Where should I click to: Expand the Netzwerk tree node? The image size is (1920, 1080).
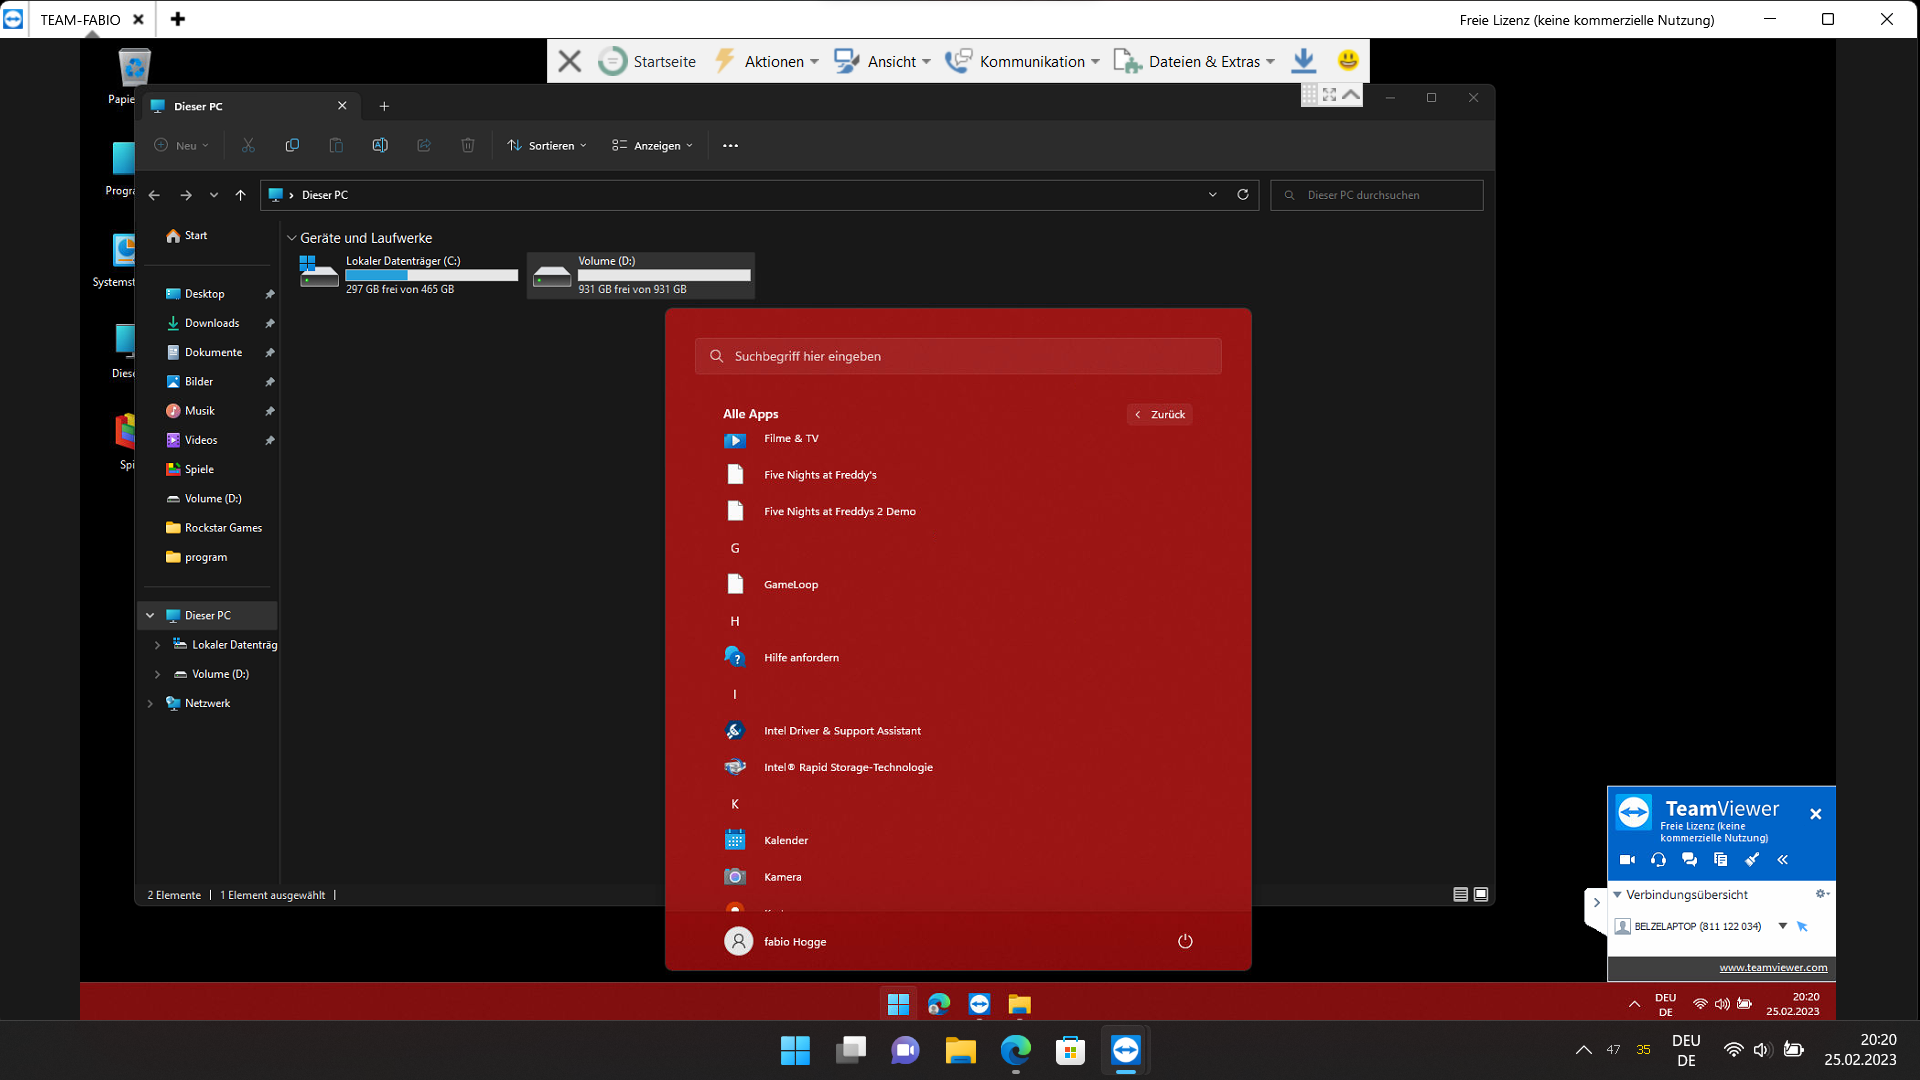click(151, 704)
